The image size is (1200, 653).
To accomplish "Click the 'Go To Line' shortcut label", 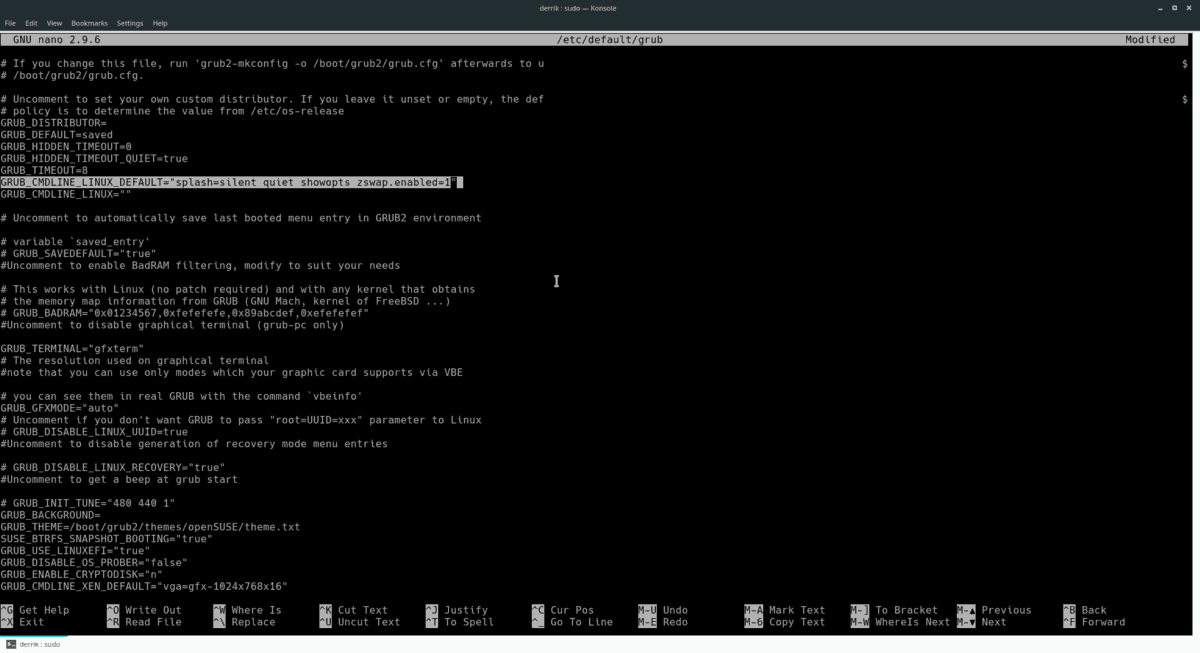I will pyautogui.click(x=582, y=622).
